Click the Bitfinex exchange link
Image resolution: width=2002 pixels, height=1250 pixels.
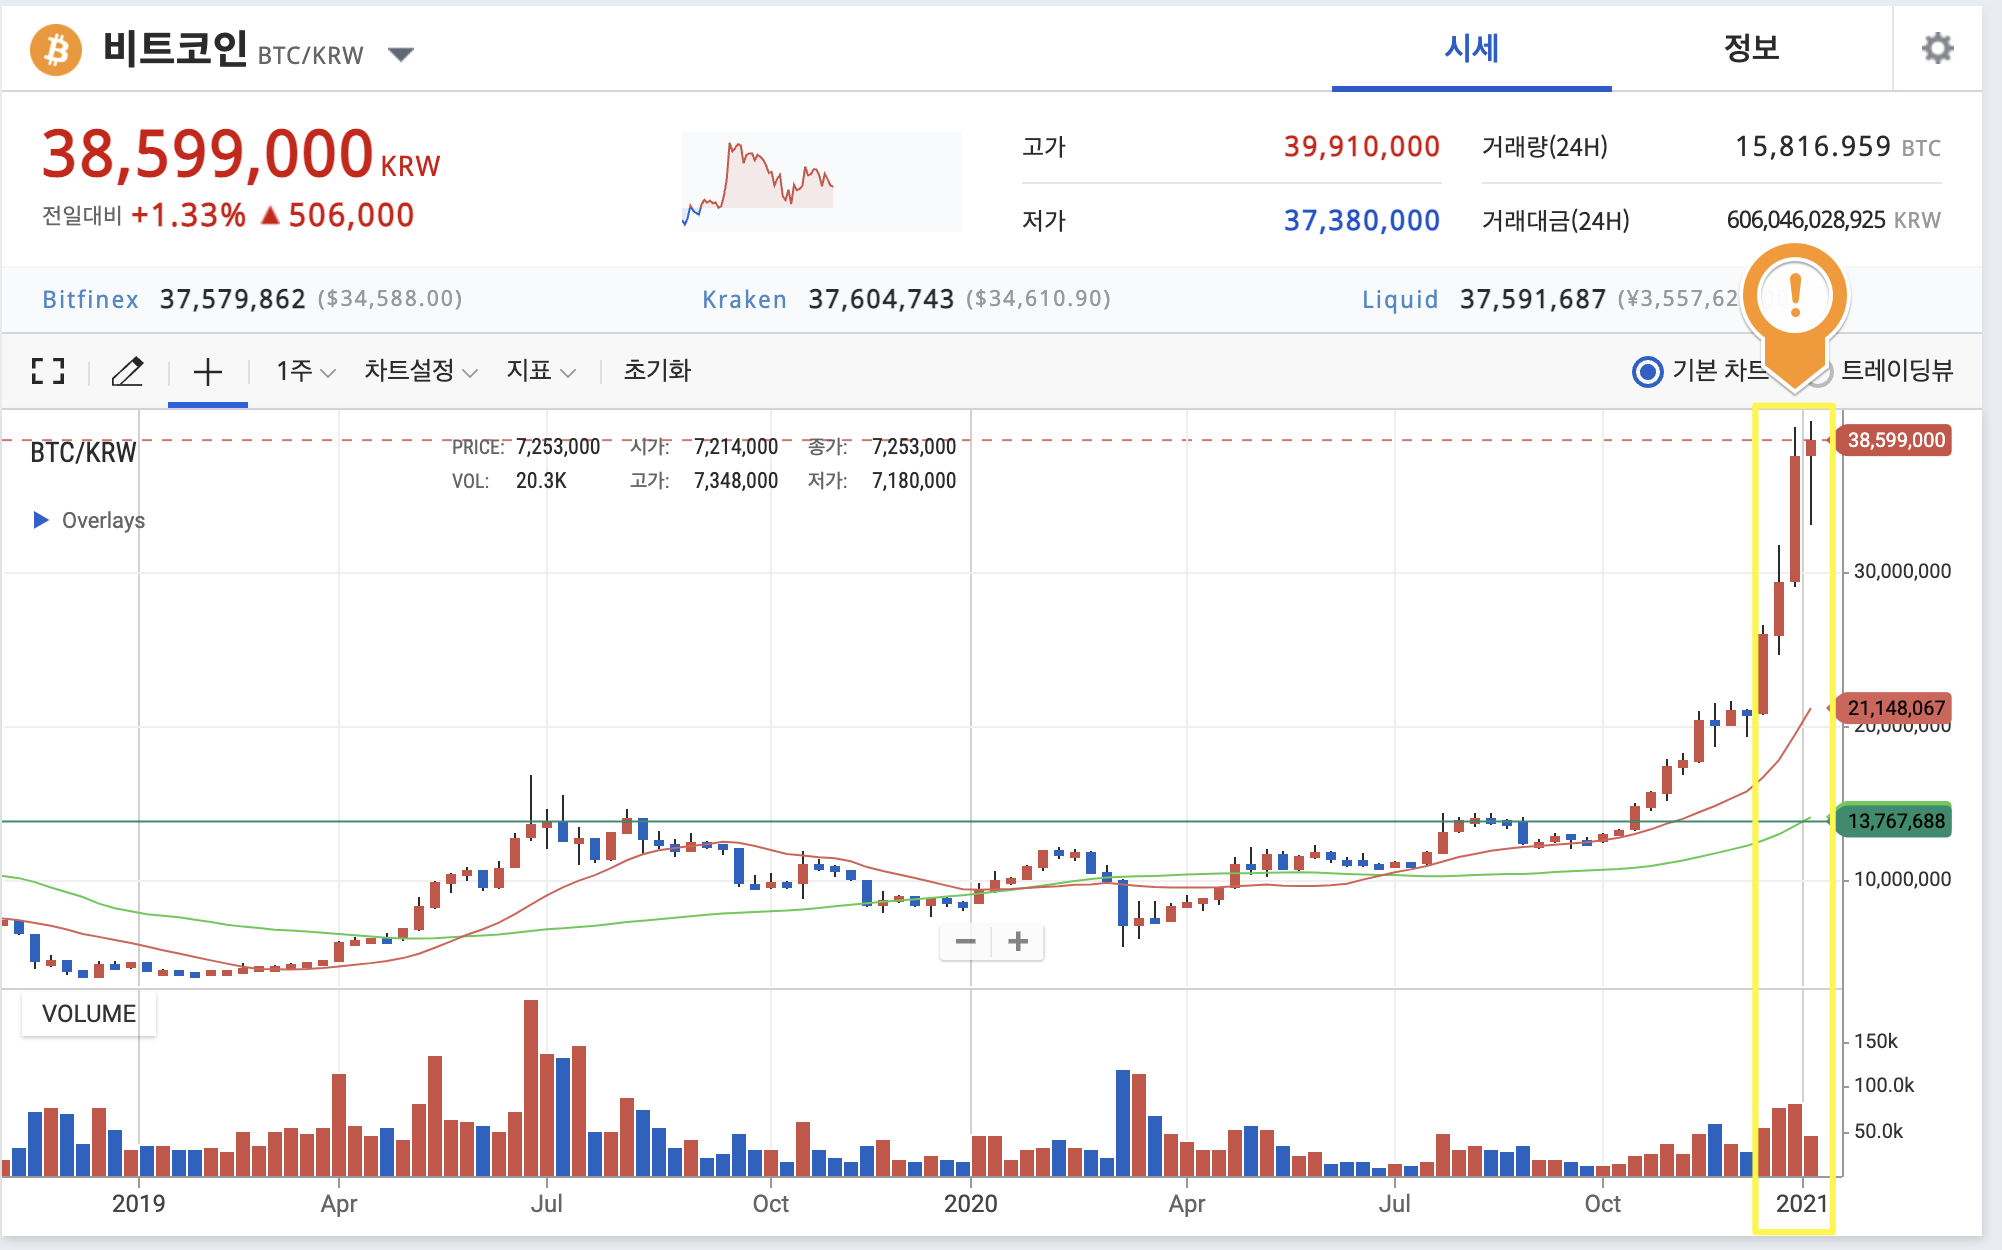tap(90, 299)
